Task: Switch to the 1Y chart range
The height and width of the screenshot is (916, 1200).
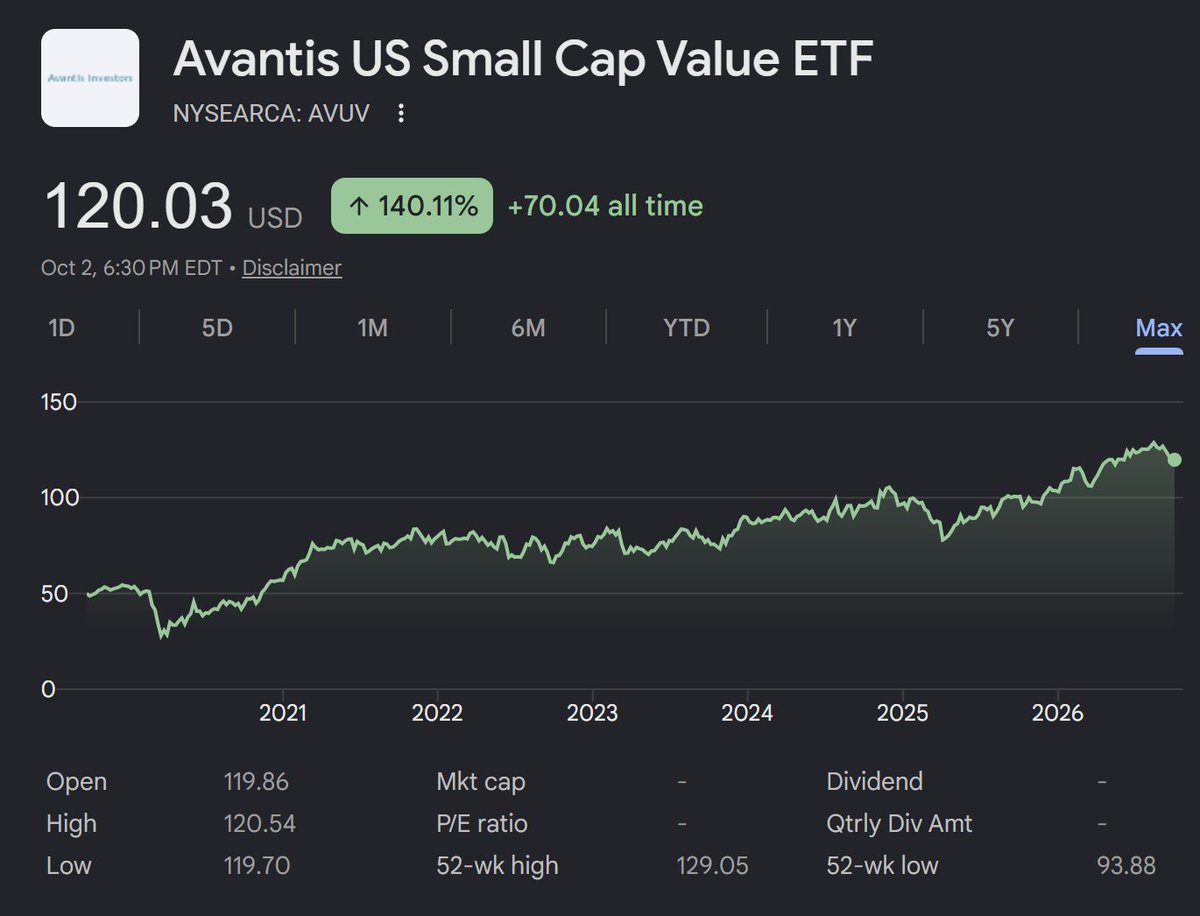Action: coord(844,328)
